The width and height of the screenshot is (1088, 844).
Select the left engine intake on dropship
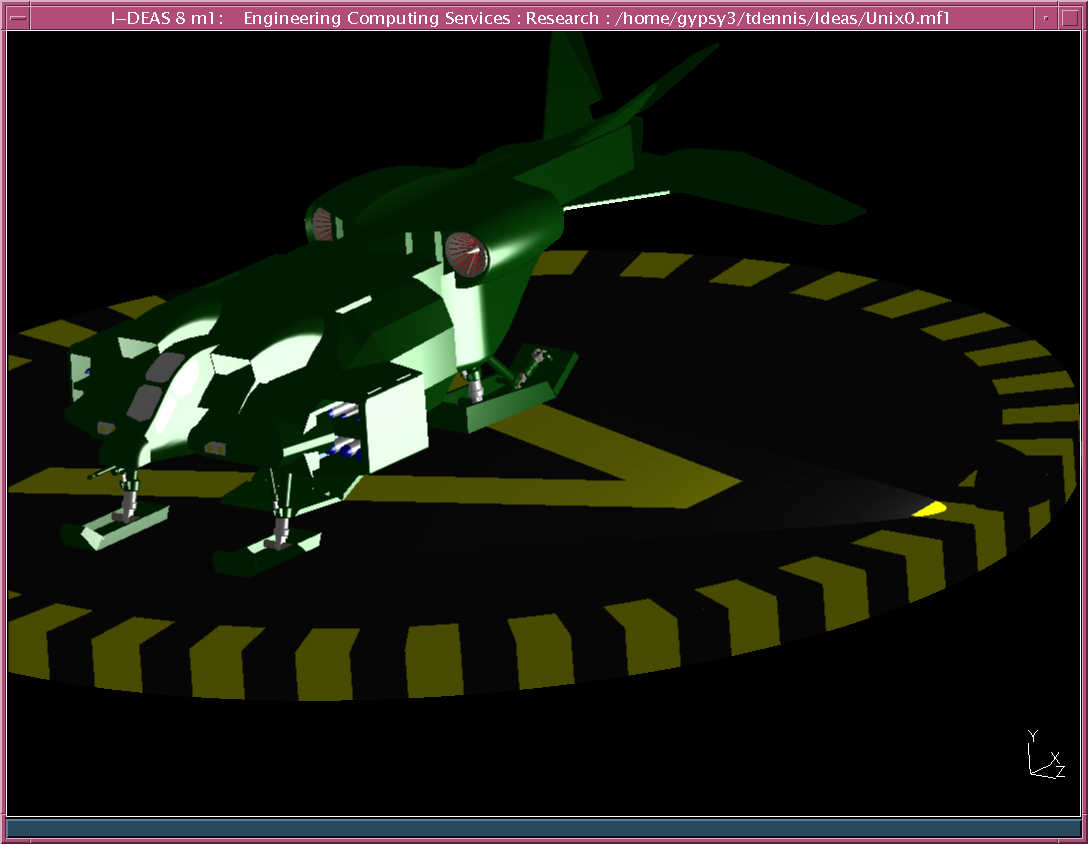322,225
